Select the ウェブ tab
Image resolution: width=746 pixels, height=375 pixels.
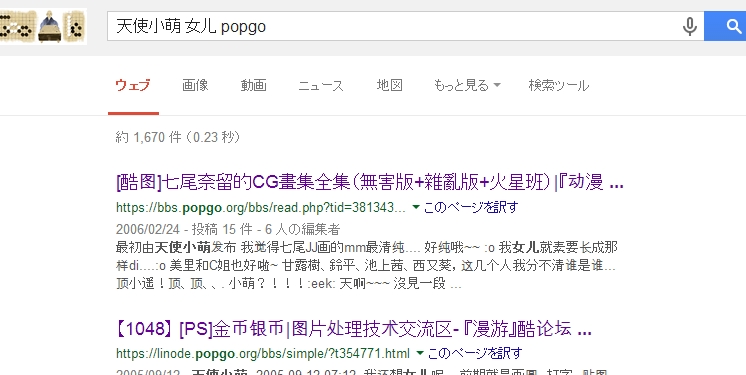click(133, 85)
